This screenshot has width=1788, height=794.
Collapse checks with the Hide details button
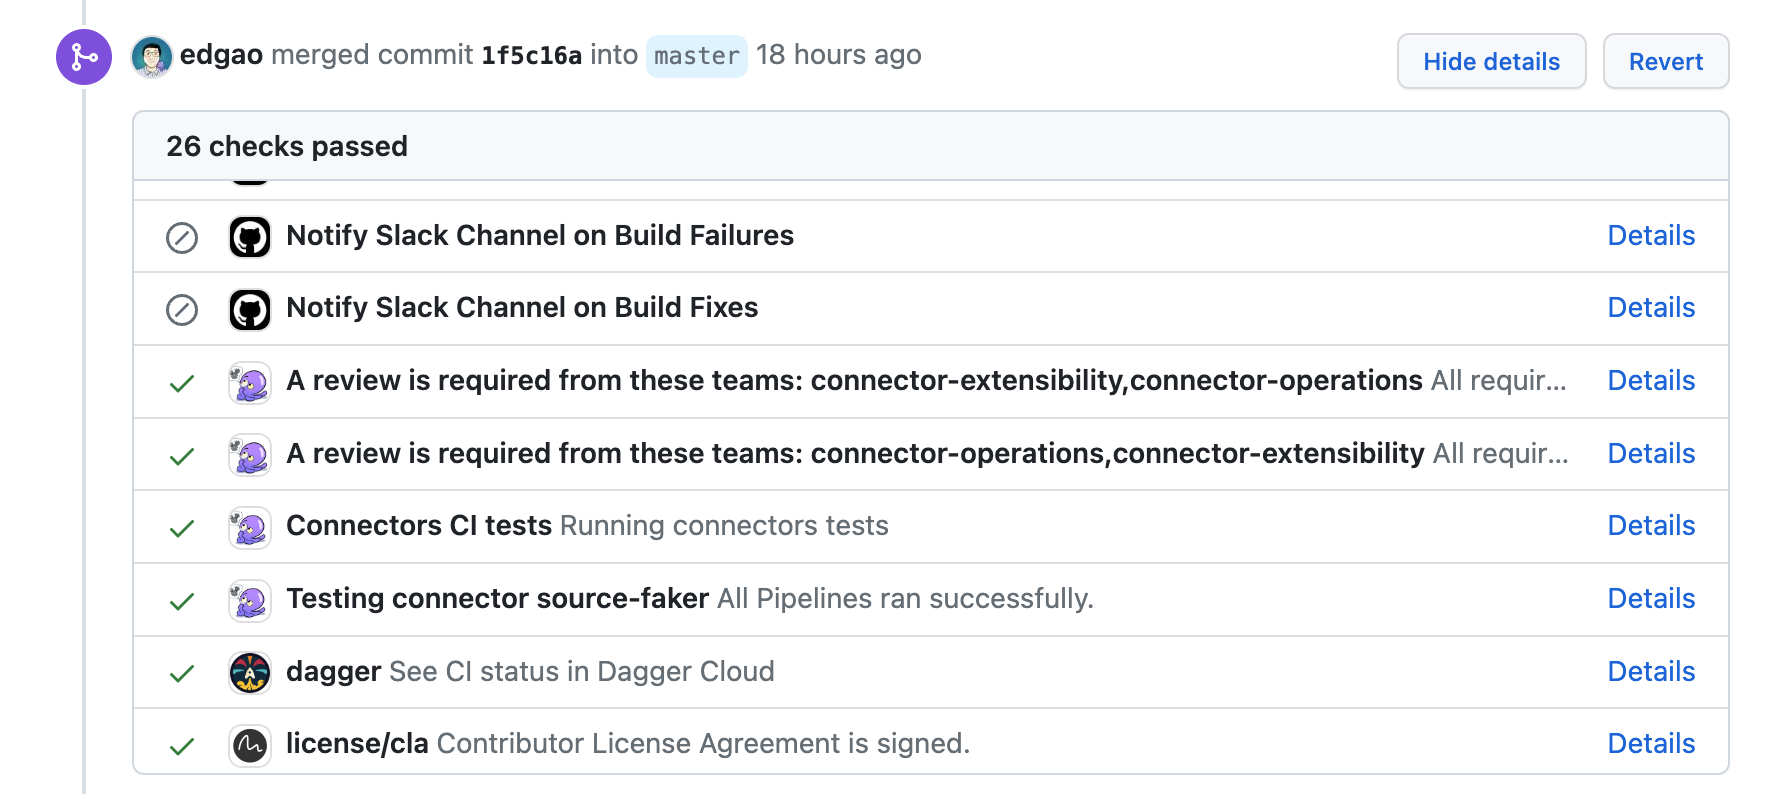pyautogui.click(x=1491, y=61)
